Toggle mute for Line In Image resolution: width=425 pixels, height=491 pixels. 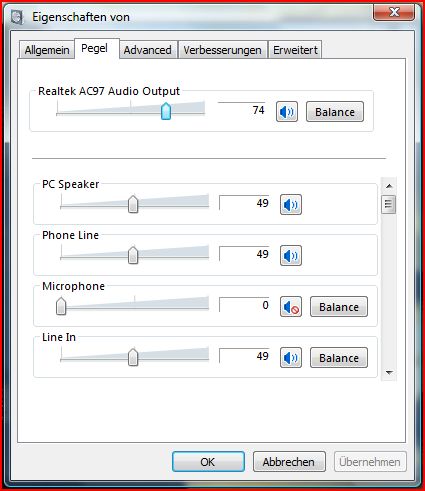[291, 357]
